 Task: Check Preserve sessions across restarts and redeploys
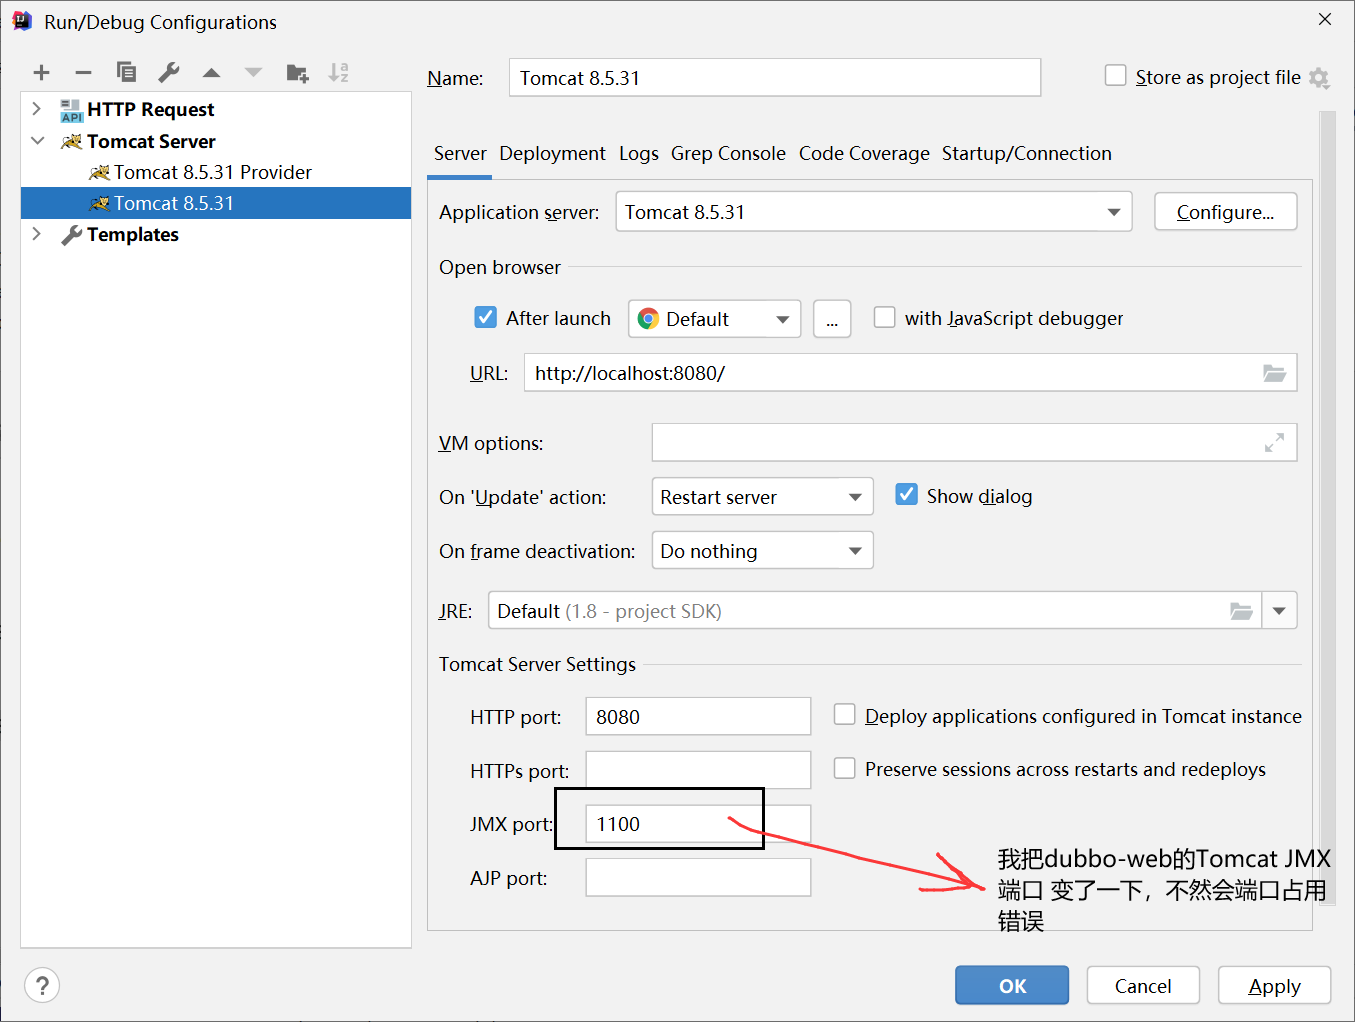coord(844,768)
